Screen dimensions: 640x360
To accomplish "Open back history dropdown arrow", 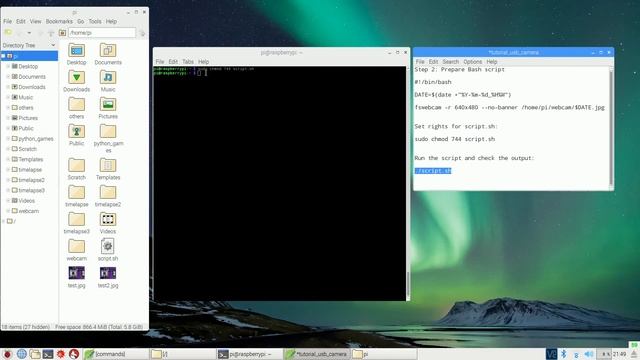I will tap(29, 33).
